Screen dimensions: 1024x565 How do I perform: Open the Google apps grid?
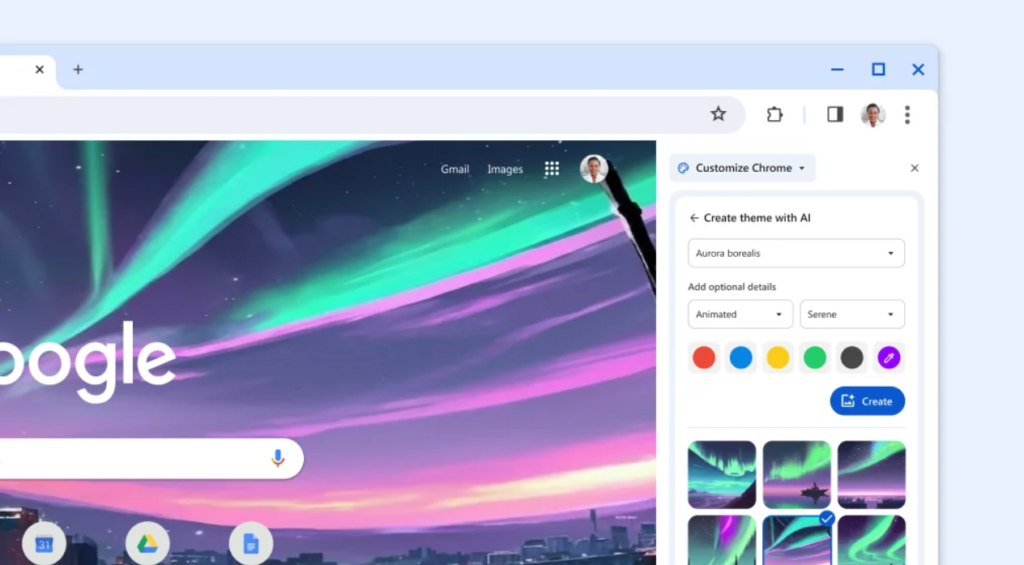pos(552,169)
